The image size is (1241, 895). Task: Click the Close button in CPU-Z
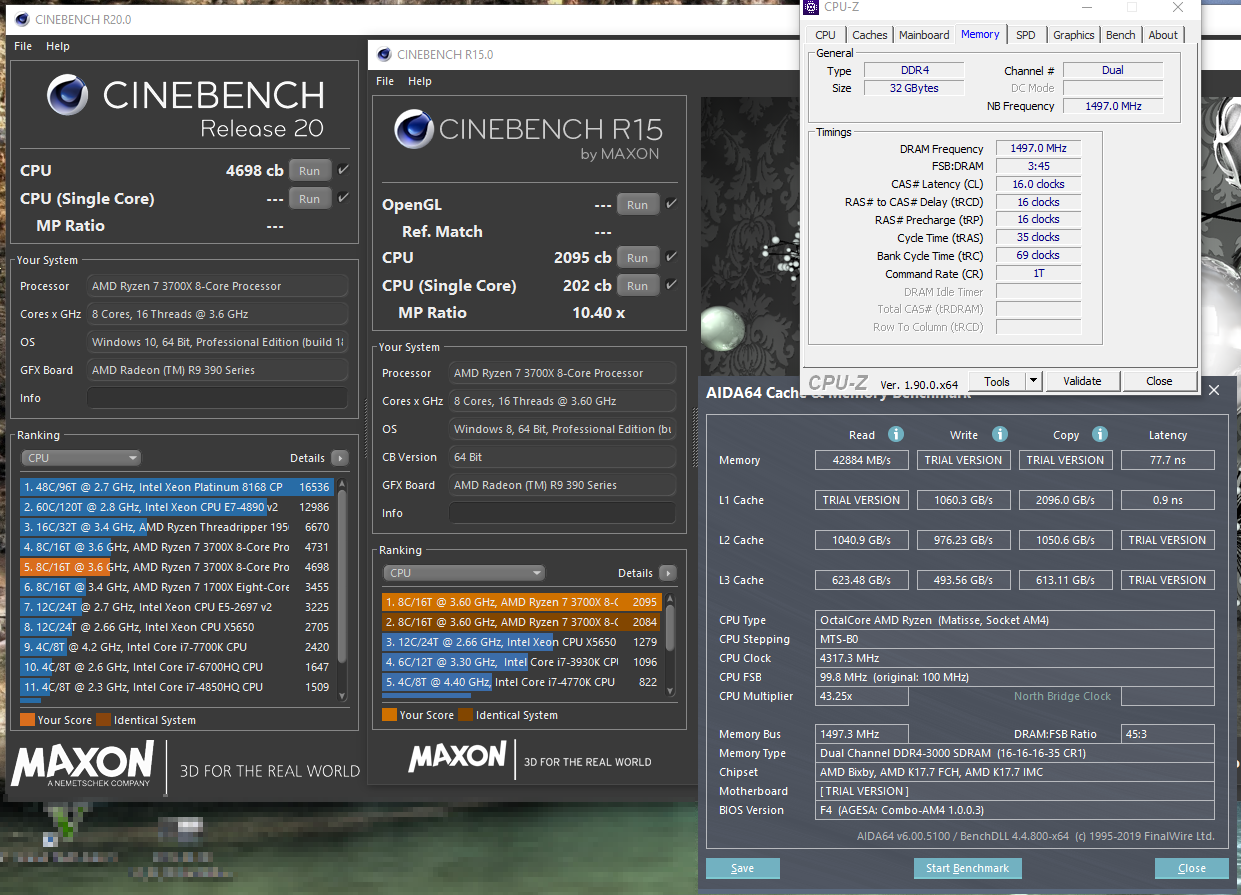(1160, 381)
